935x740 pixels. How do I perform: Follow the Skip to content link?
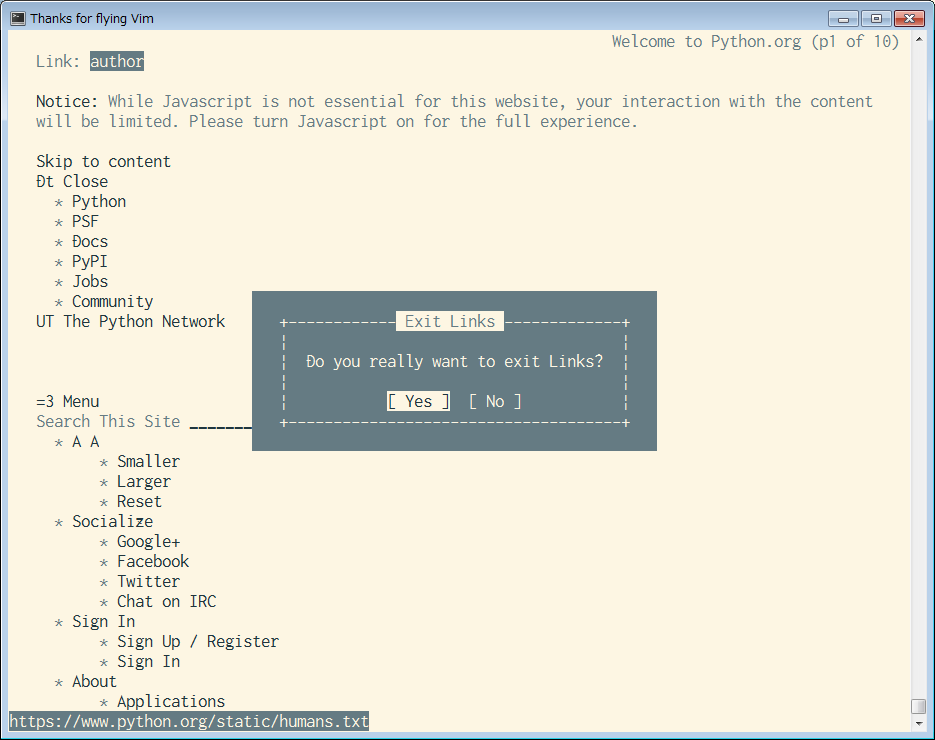tap(103, 161)
